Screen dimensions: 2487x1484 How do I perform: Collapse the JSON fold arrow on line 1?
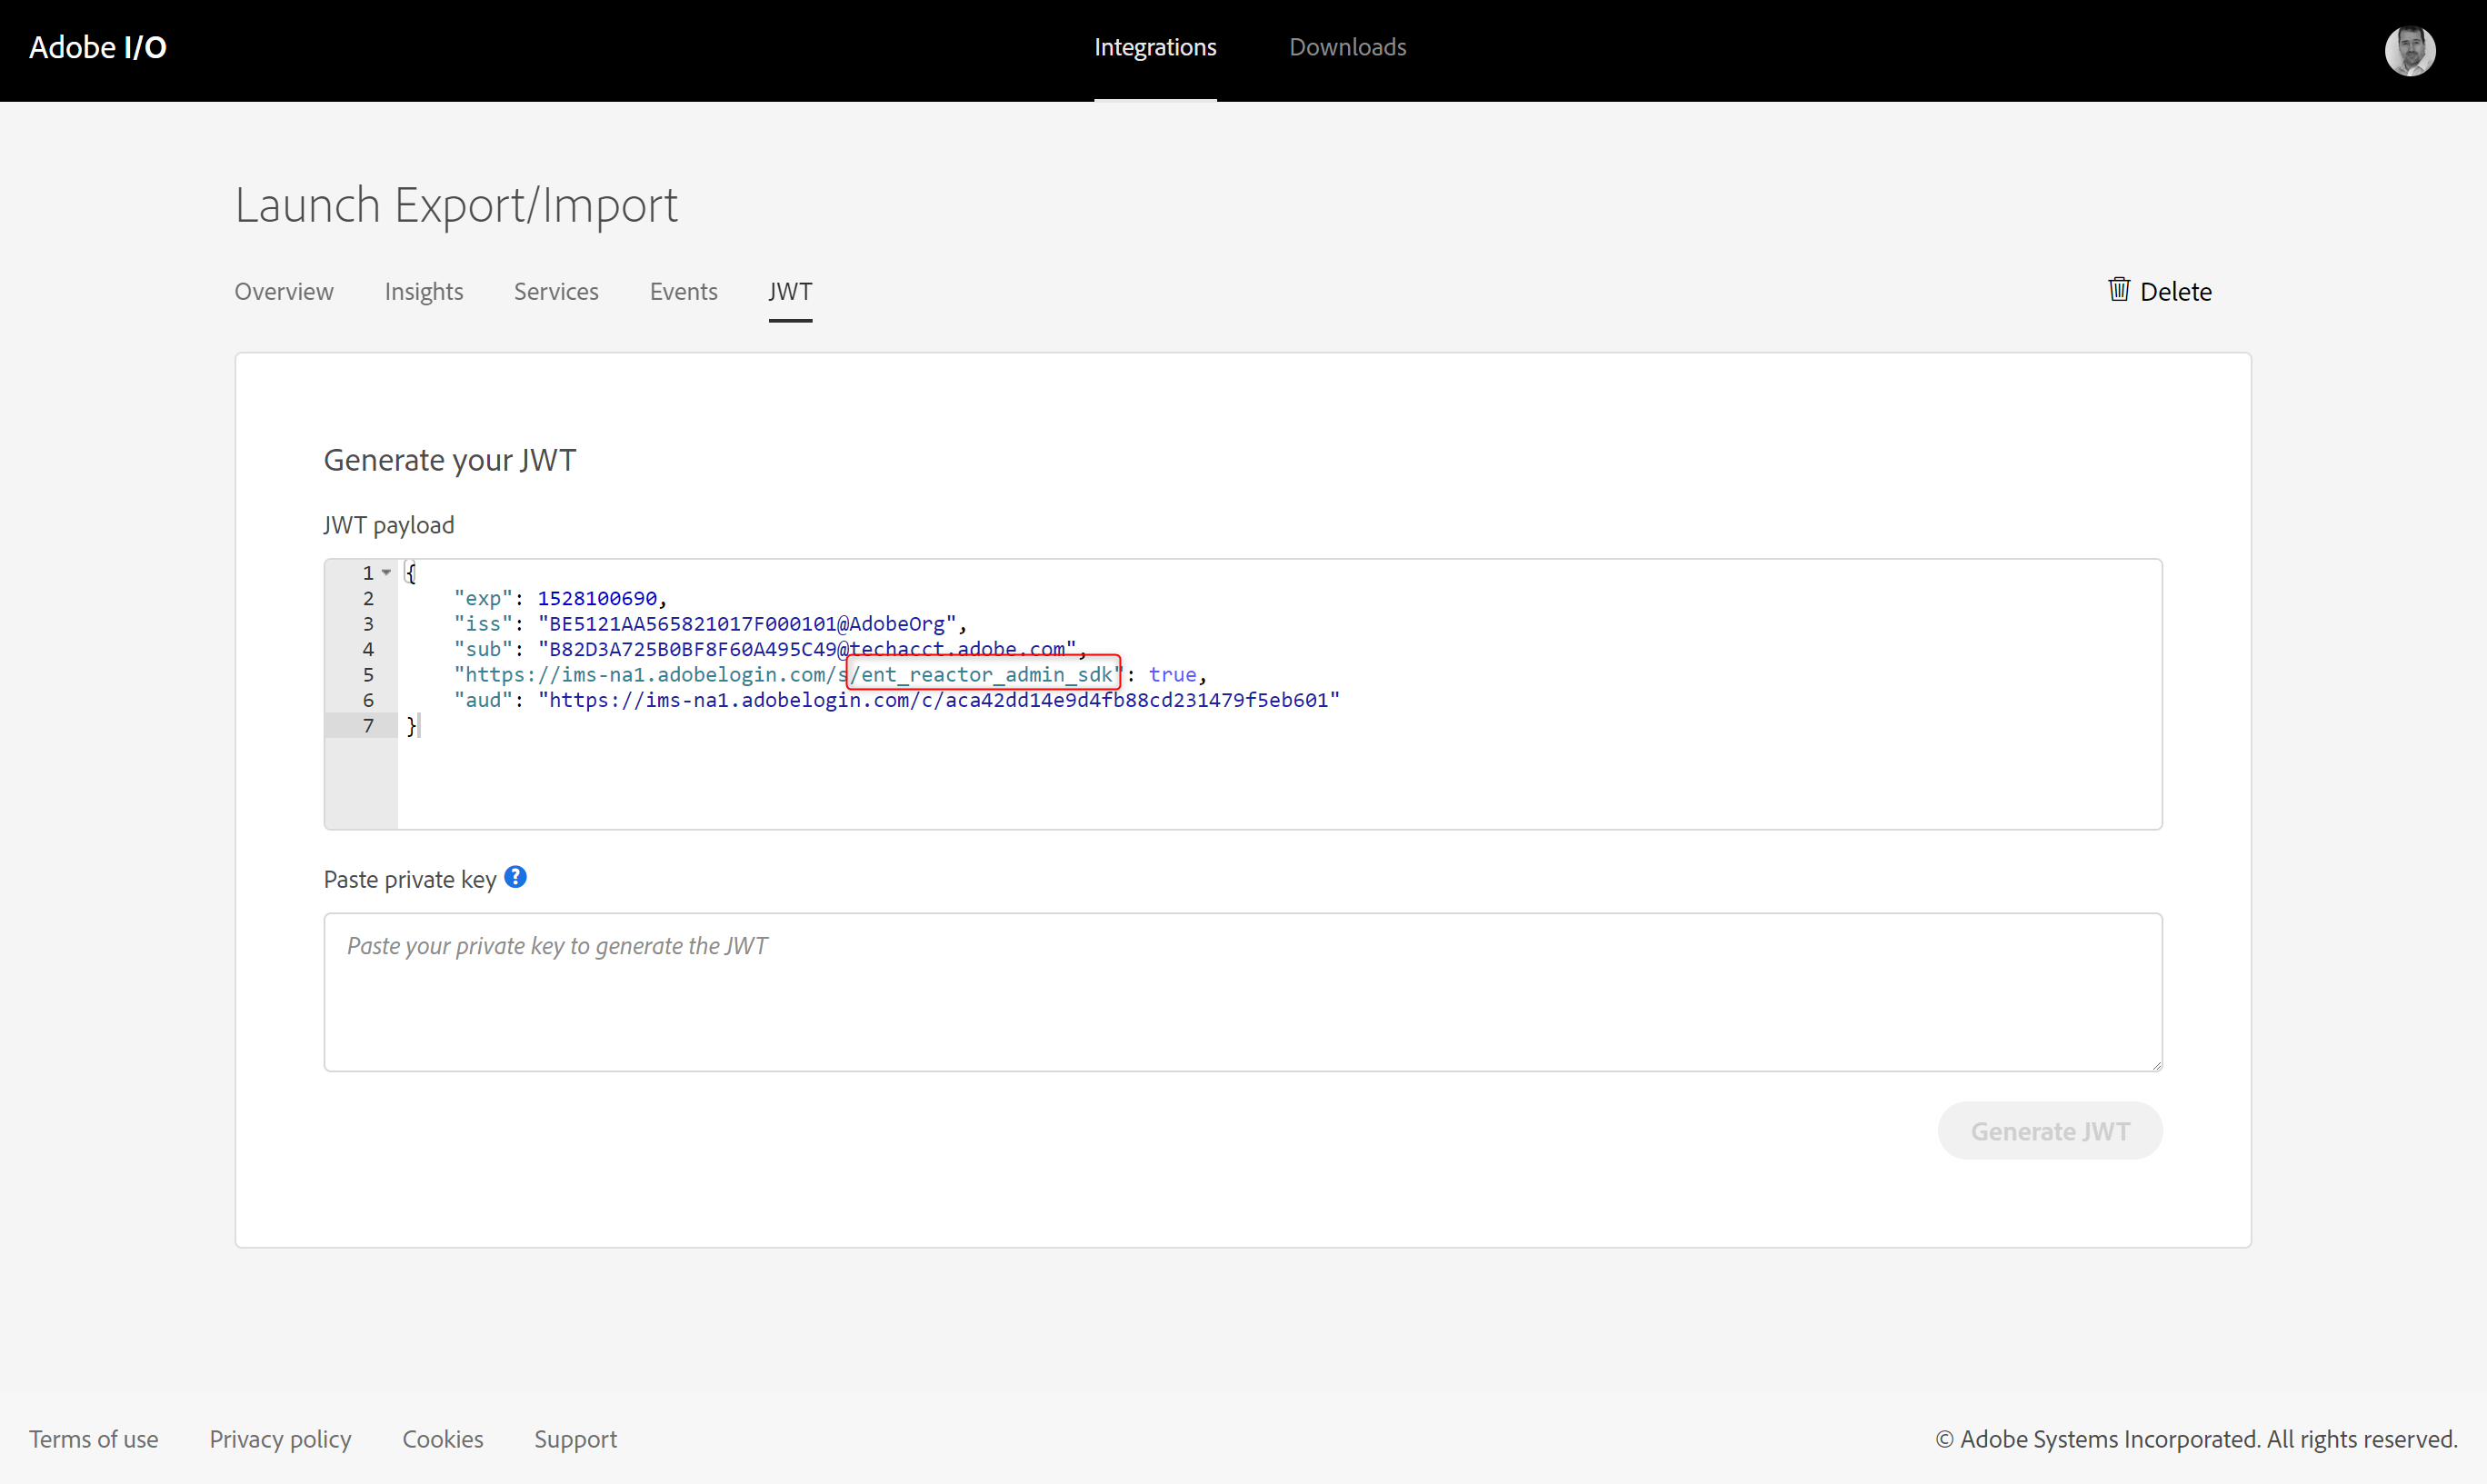click(x=386, y=573)
